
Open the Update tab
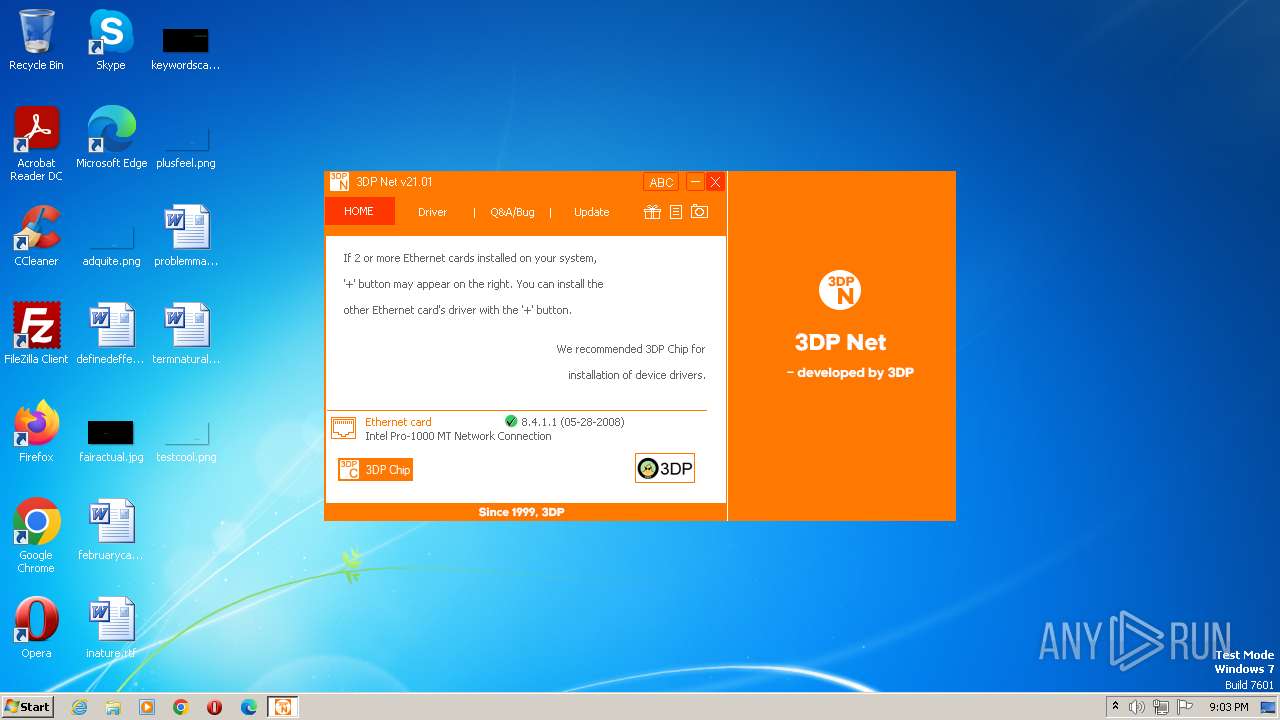[591, 212]
